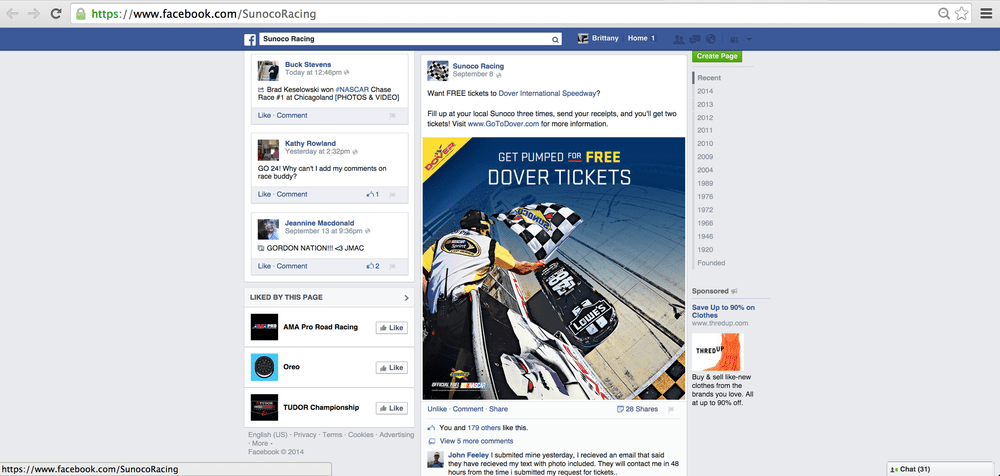Open Chrome hamburger menu
This screenshot has width=1000, height=476.
click(986, 13)
